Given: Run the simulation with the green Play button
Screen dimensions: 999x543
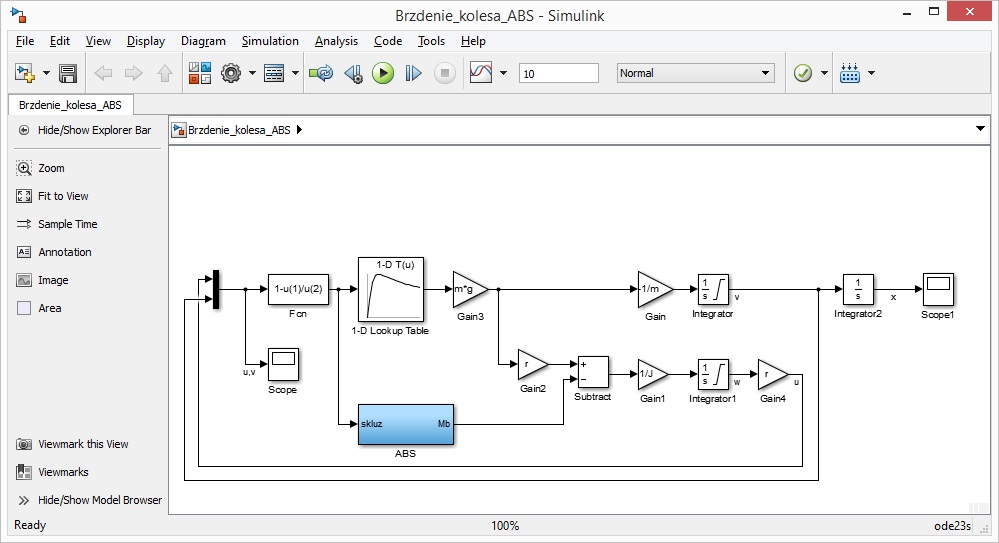Looking at the screenshot, I should tap(383, 73).
